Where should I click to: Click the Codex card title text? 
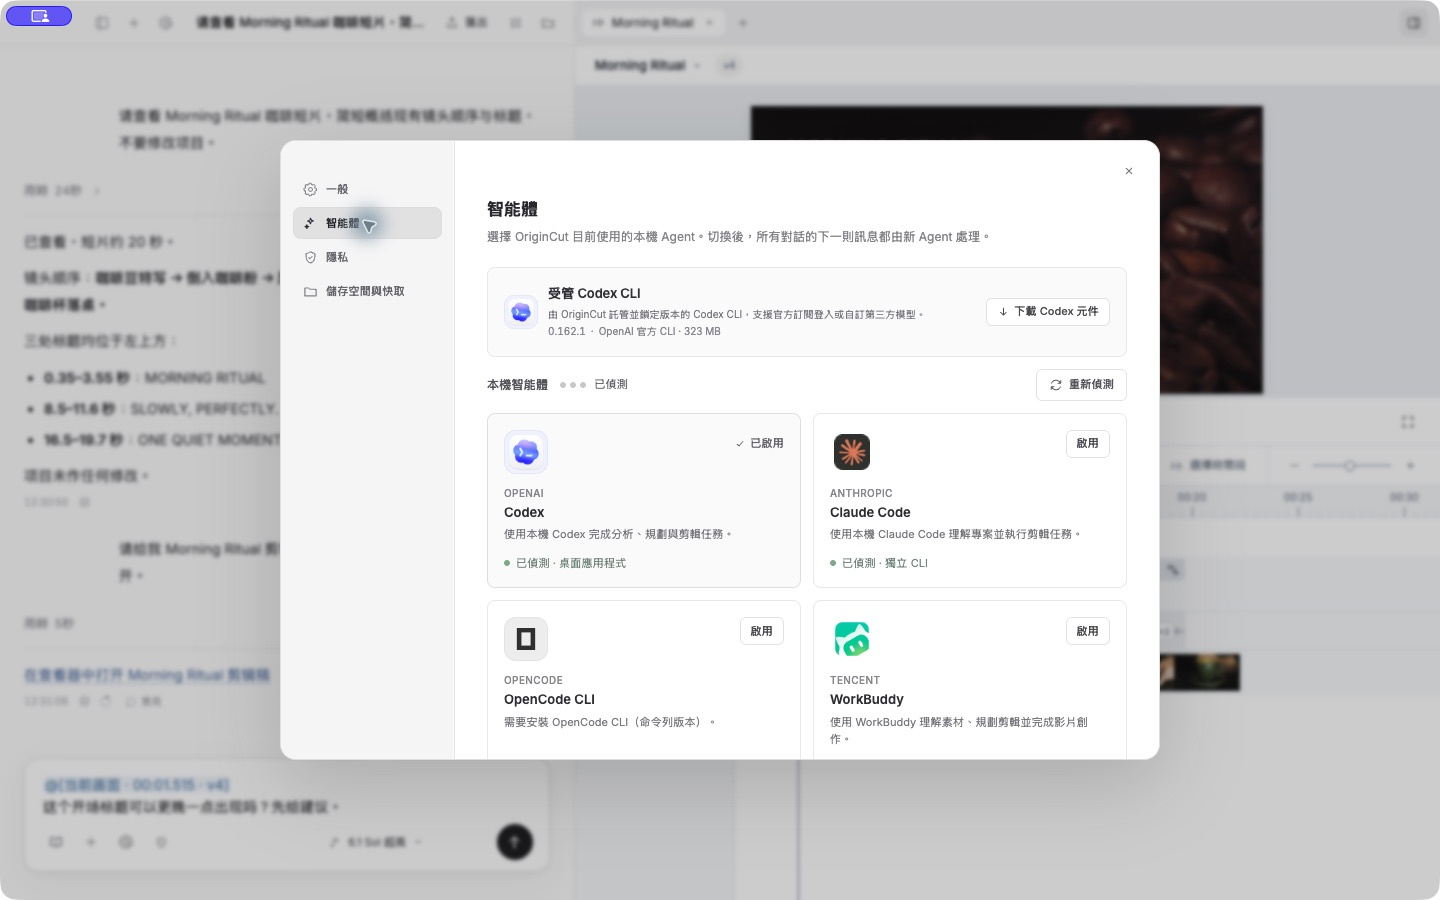tap(524, 512)
